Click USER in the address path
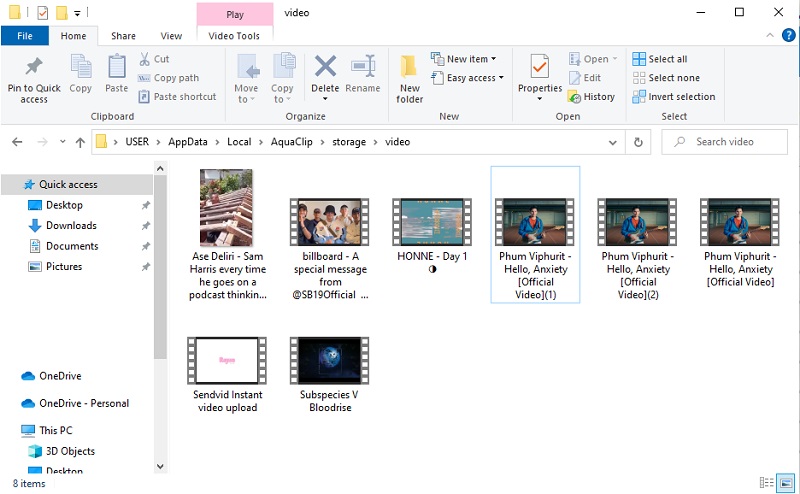This screenshot has height=494, width=800. [x=137, y=142]
